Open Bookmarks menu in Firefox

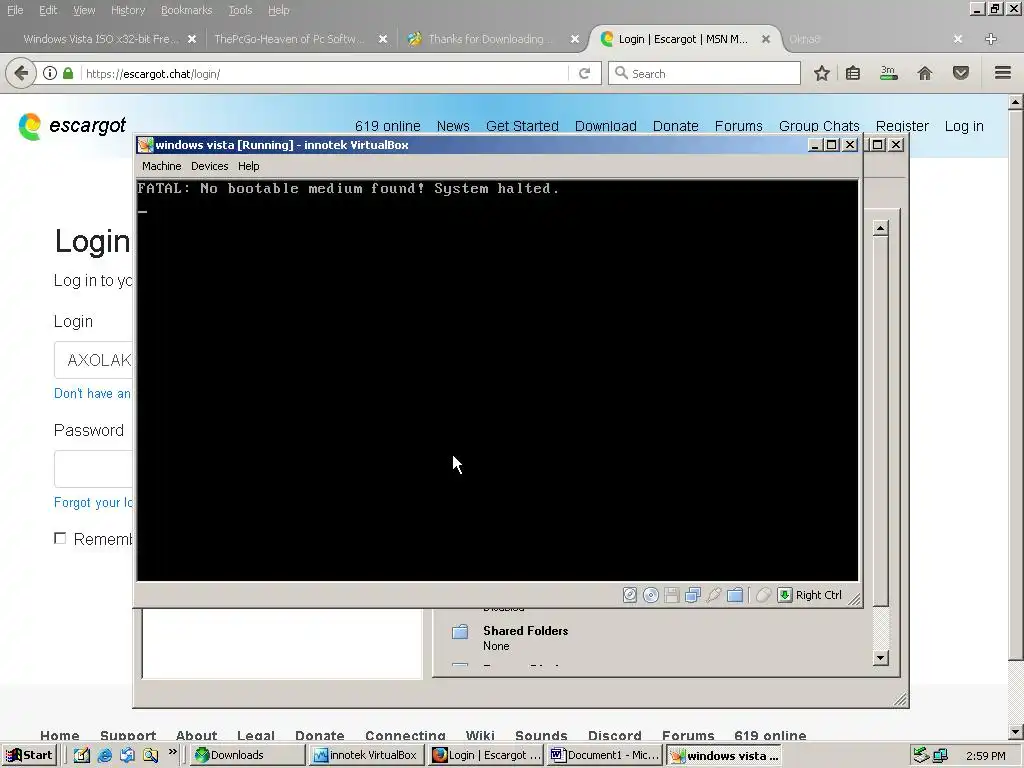click(186, 10)
